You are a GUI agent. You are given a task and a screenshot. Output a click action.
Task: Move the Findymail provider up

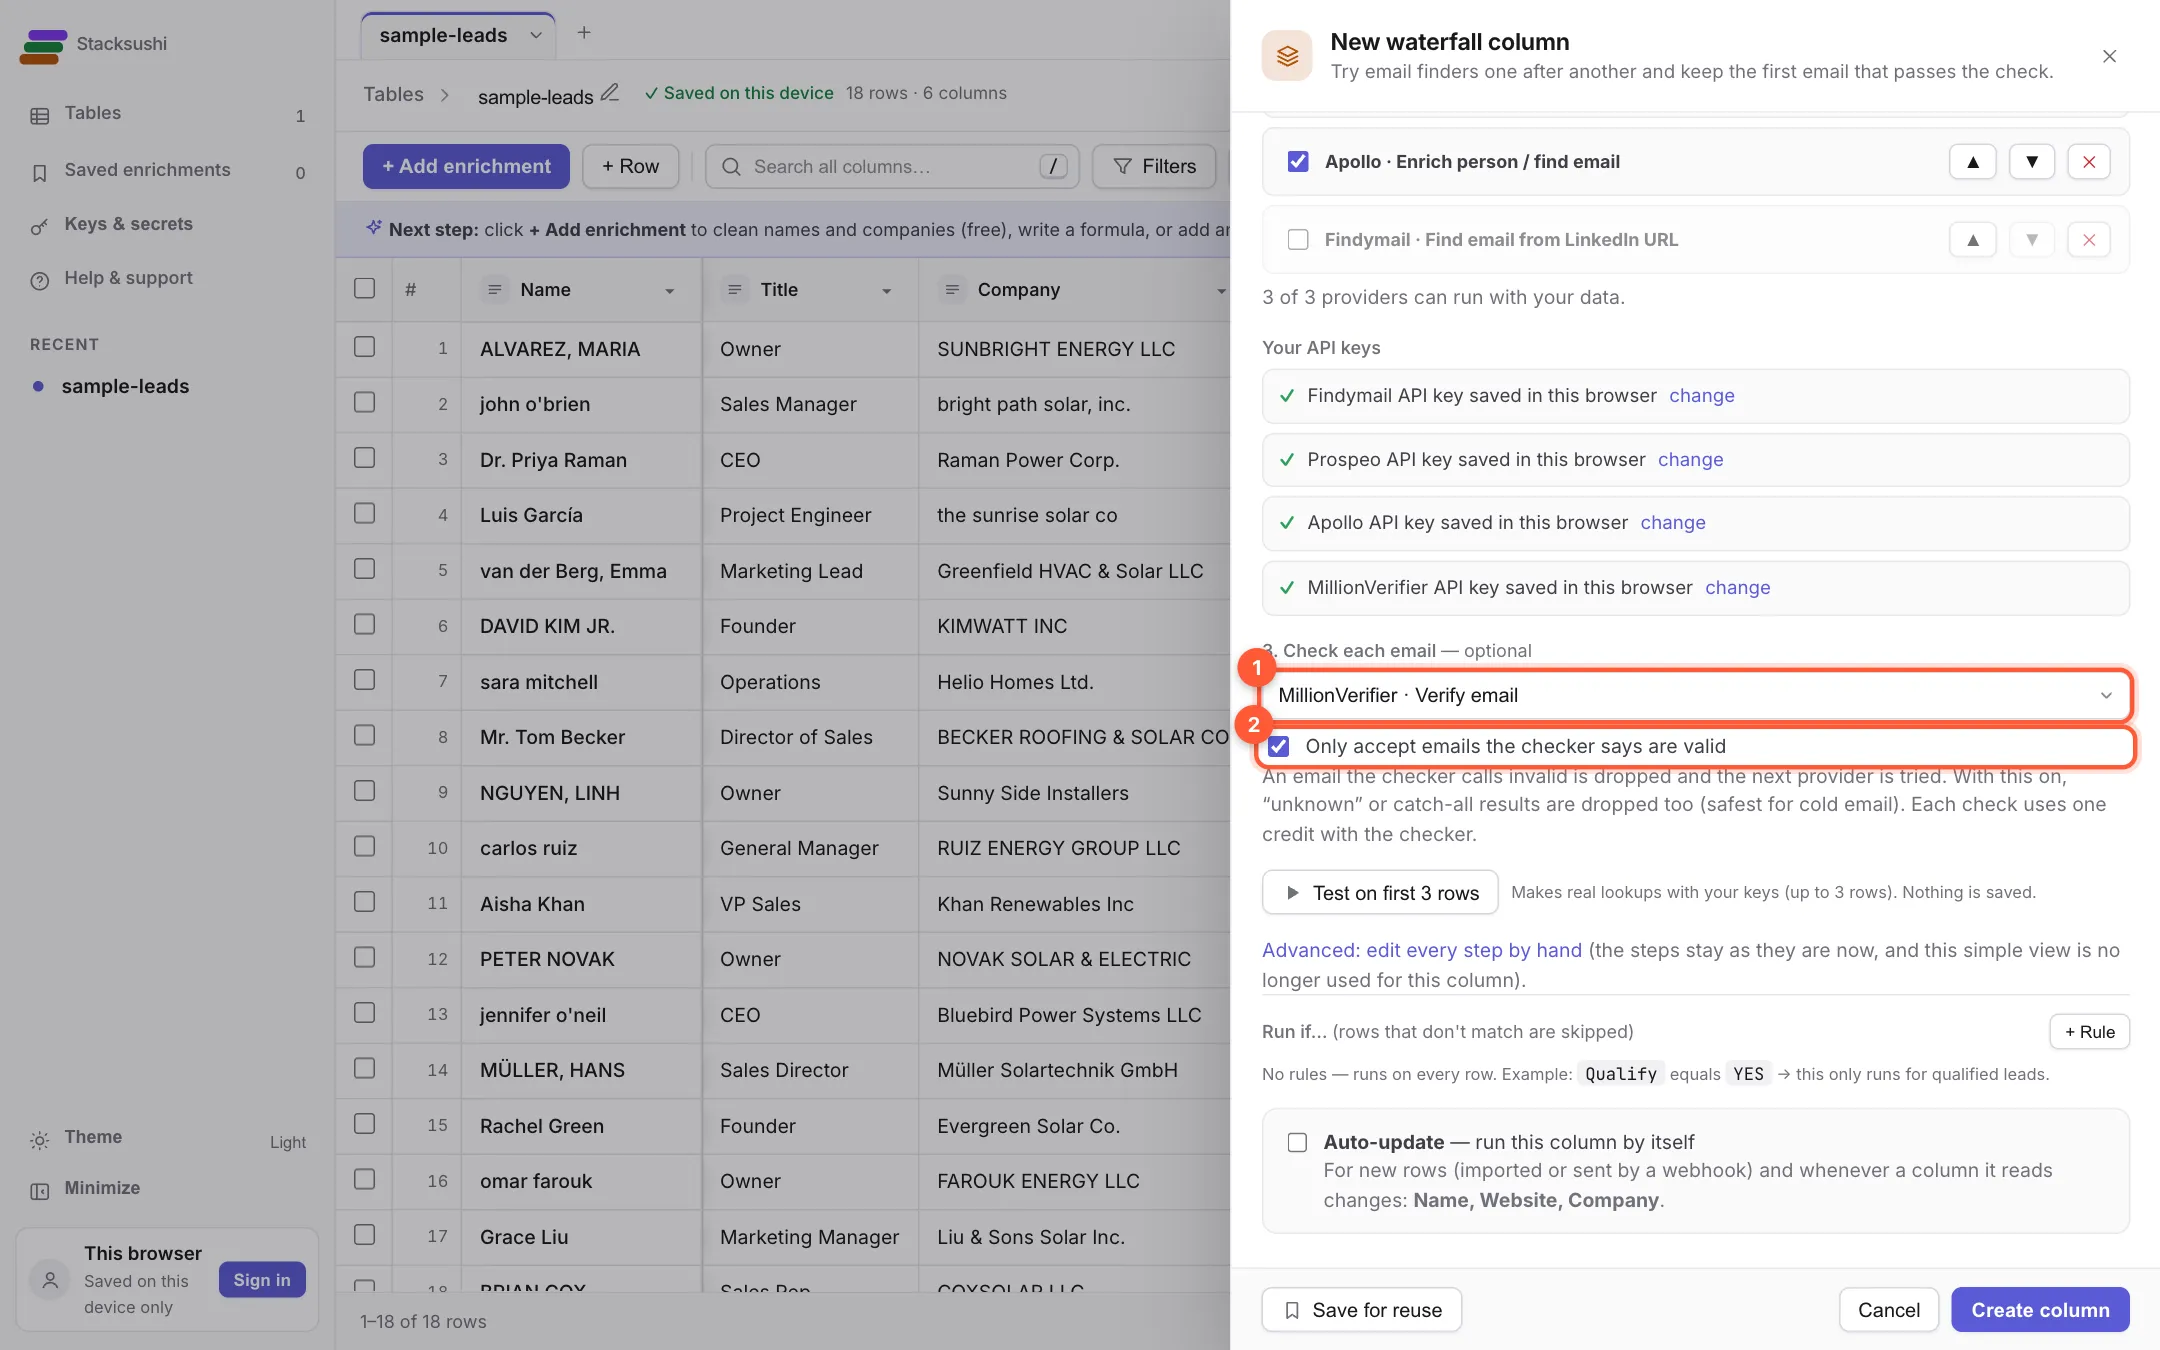coord(1972,240)
